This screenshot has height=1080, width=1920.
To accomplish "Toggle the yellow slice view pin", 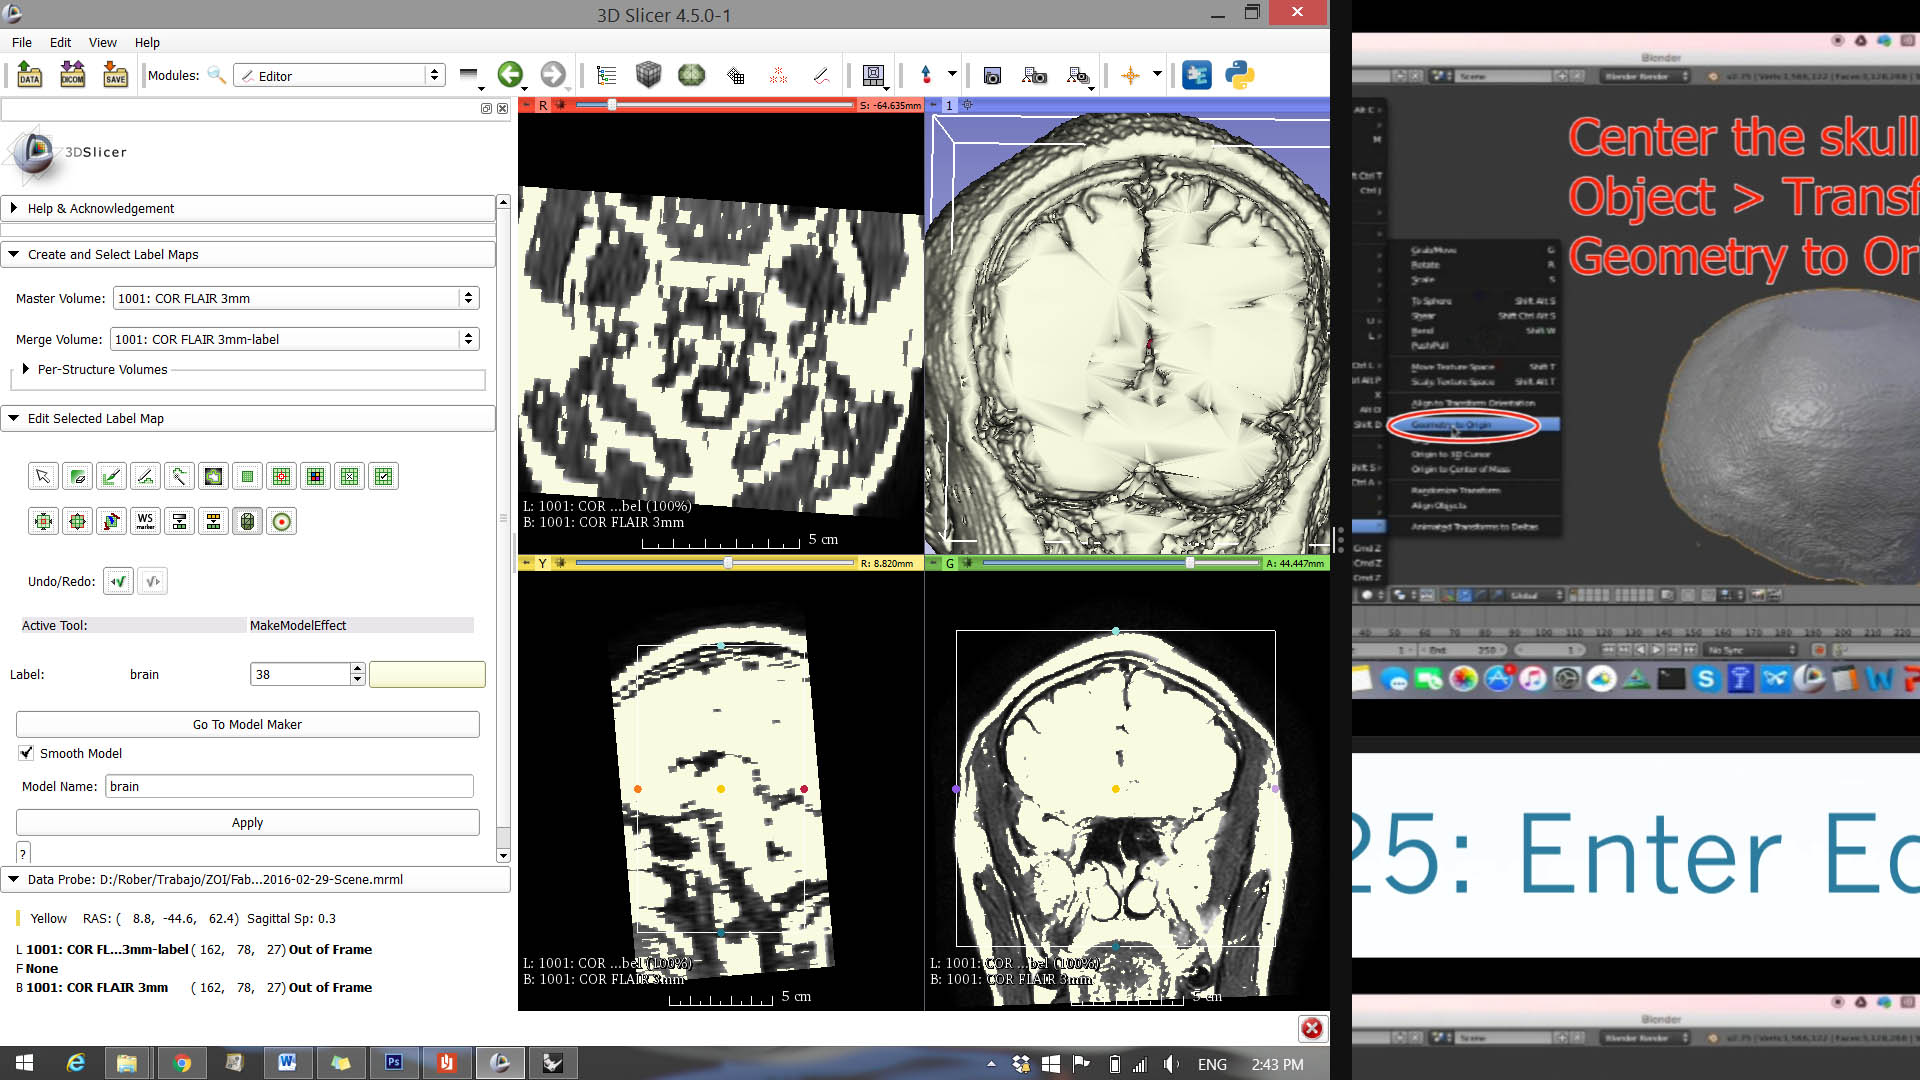I will click(x=526, y=563).
